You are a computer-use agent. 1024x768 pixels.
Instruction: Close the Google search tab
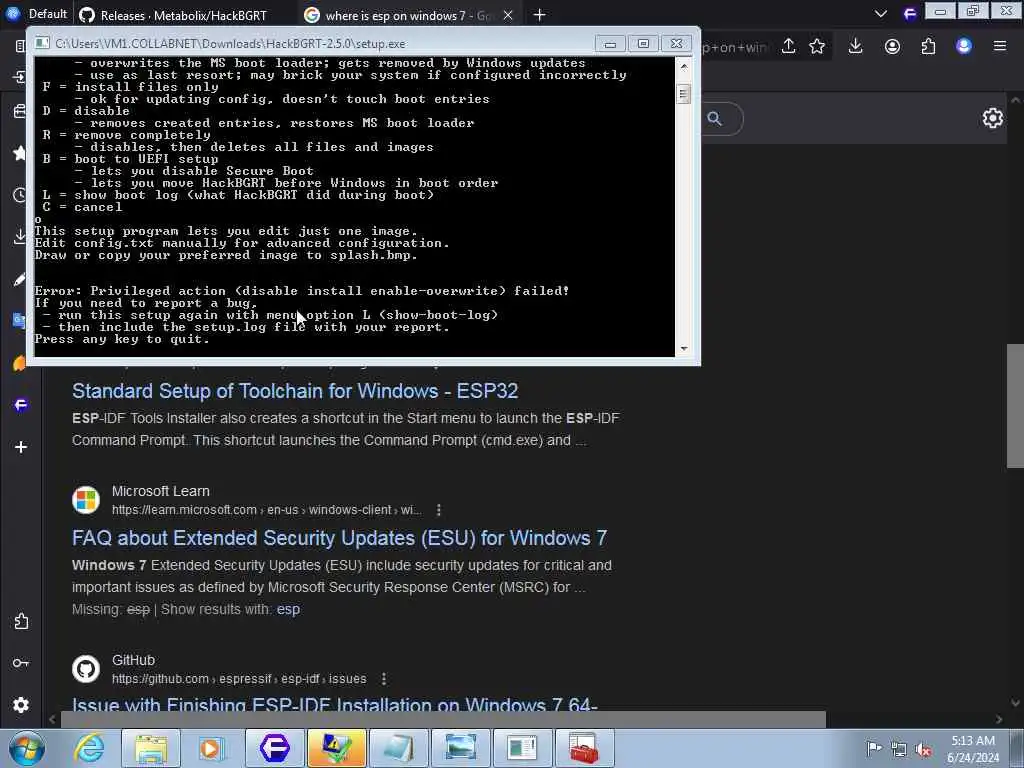[x=507, y=15]
